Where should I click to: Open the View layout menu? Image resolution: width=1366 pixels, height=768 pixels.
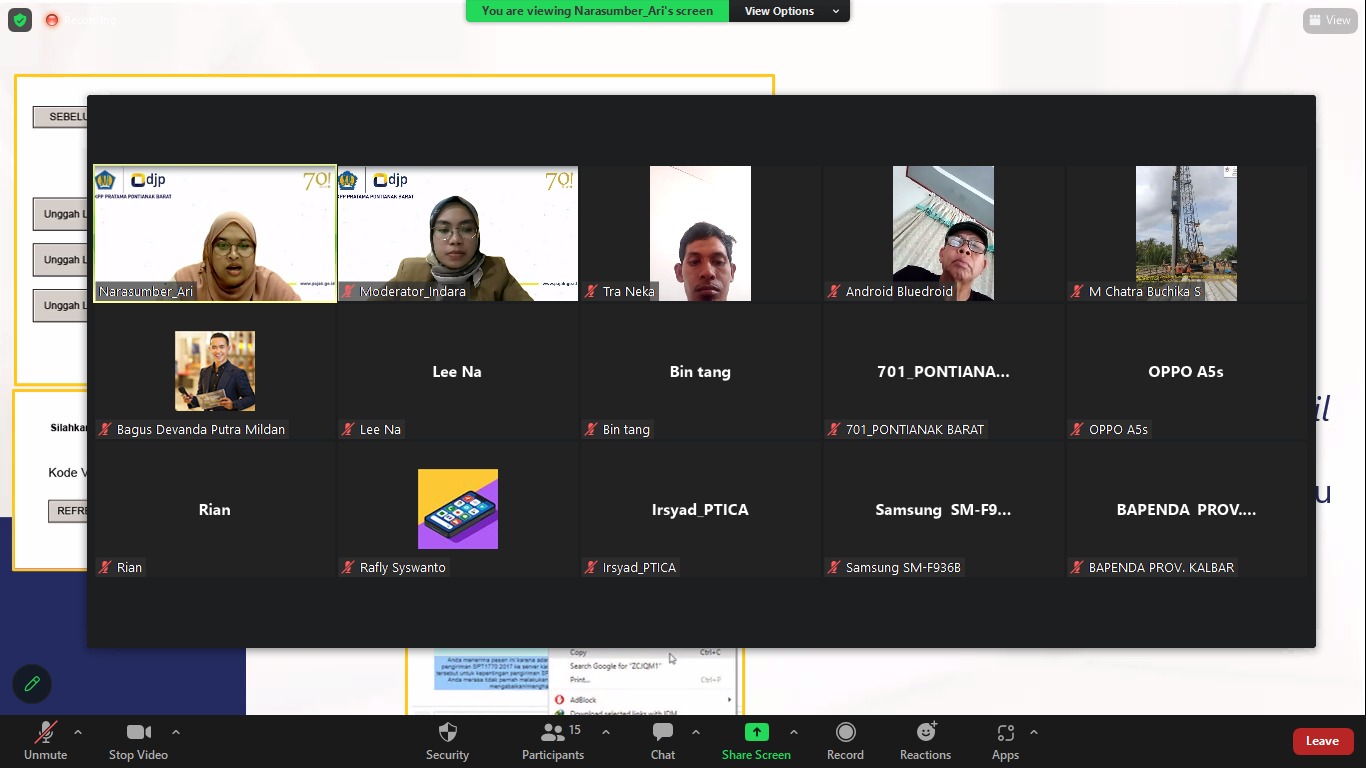tap(1329, 20)
